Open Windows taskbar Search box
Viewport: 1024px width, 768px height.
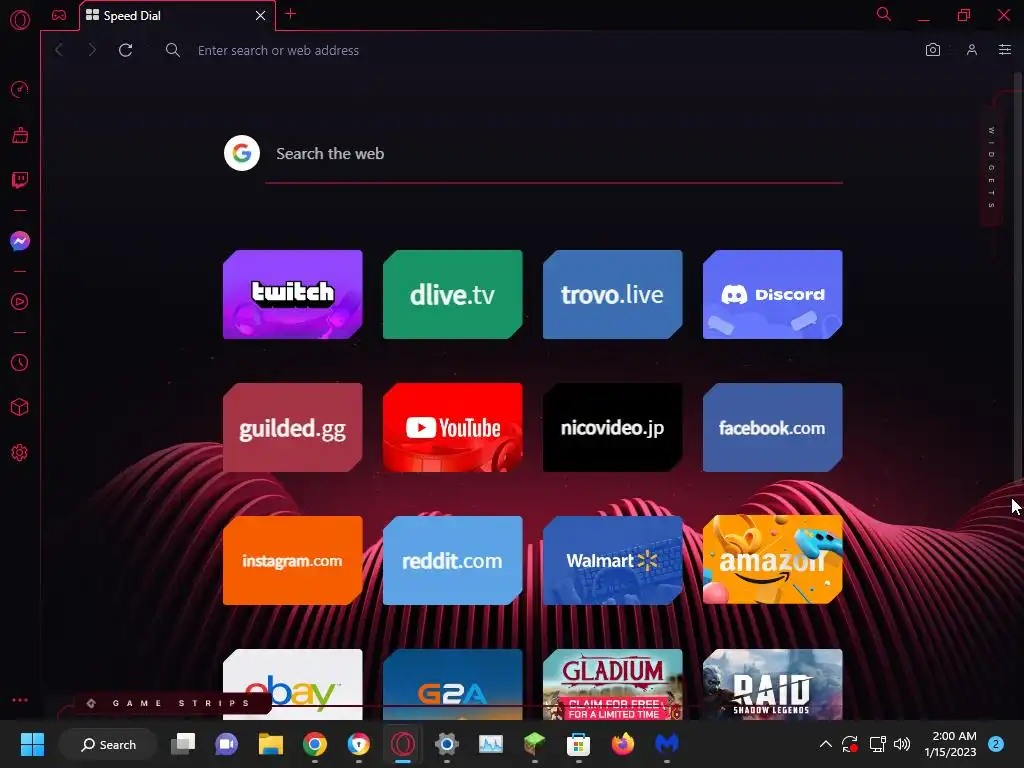pos(108,744)
